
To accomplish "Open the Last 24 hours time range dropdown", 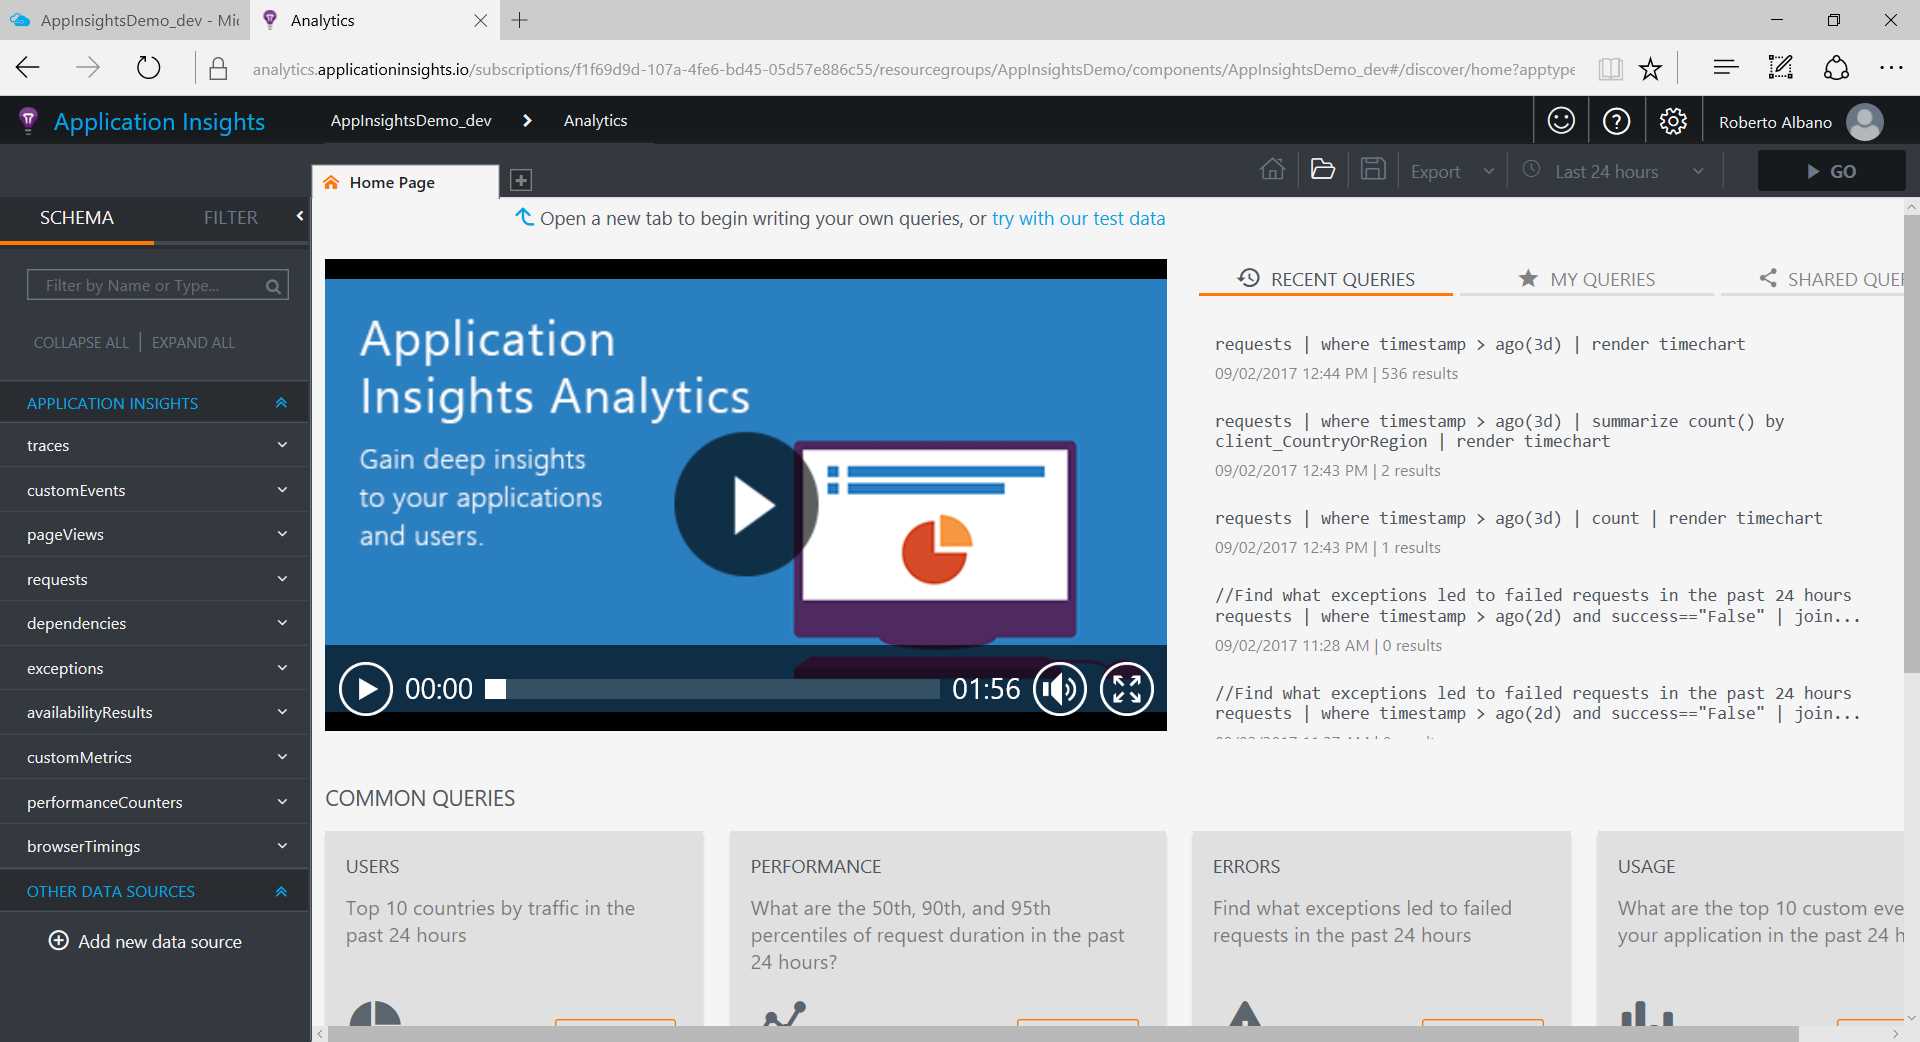I will [1604, 170].
